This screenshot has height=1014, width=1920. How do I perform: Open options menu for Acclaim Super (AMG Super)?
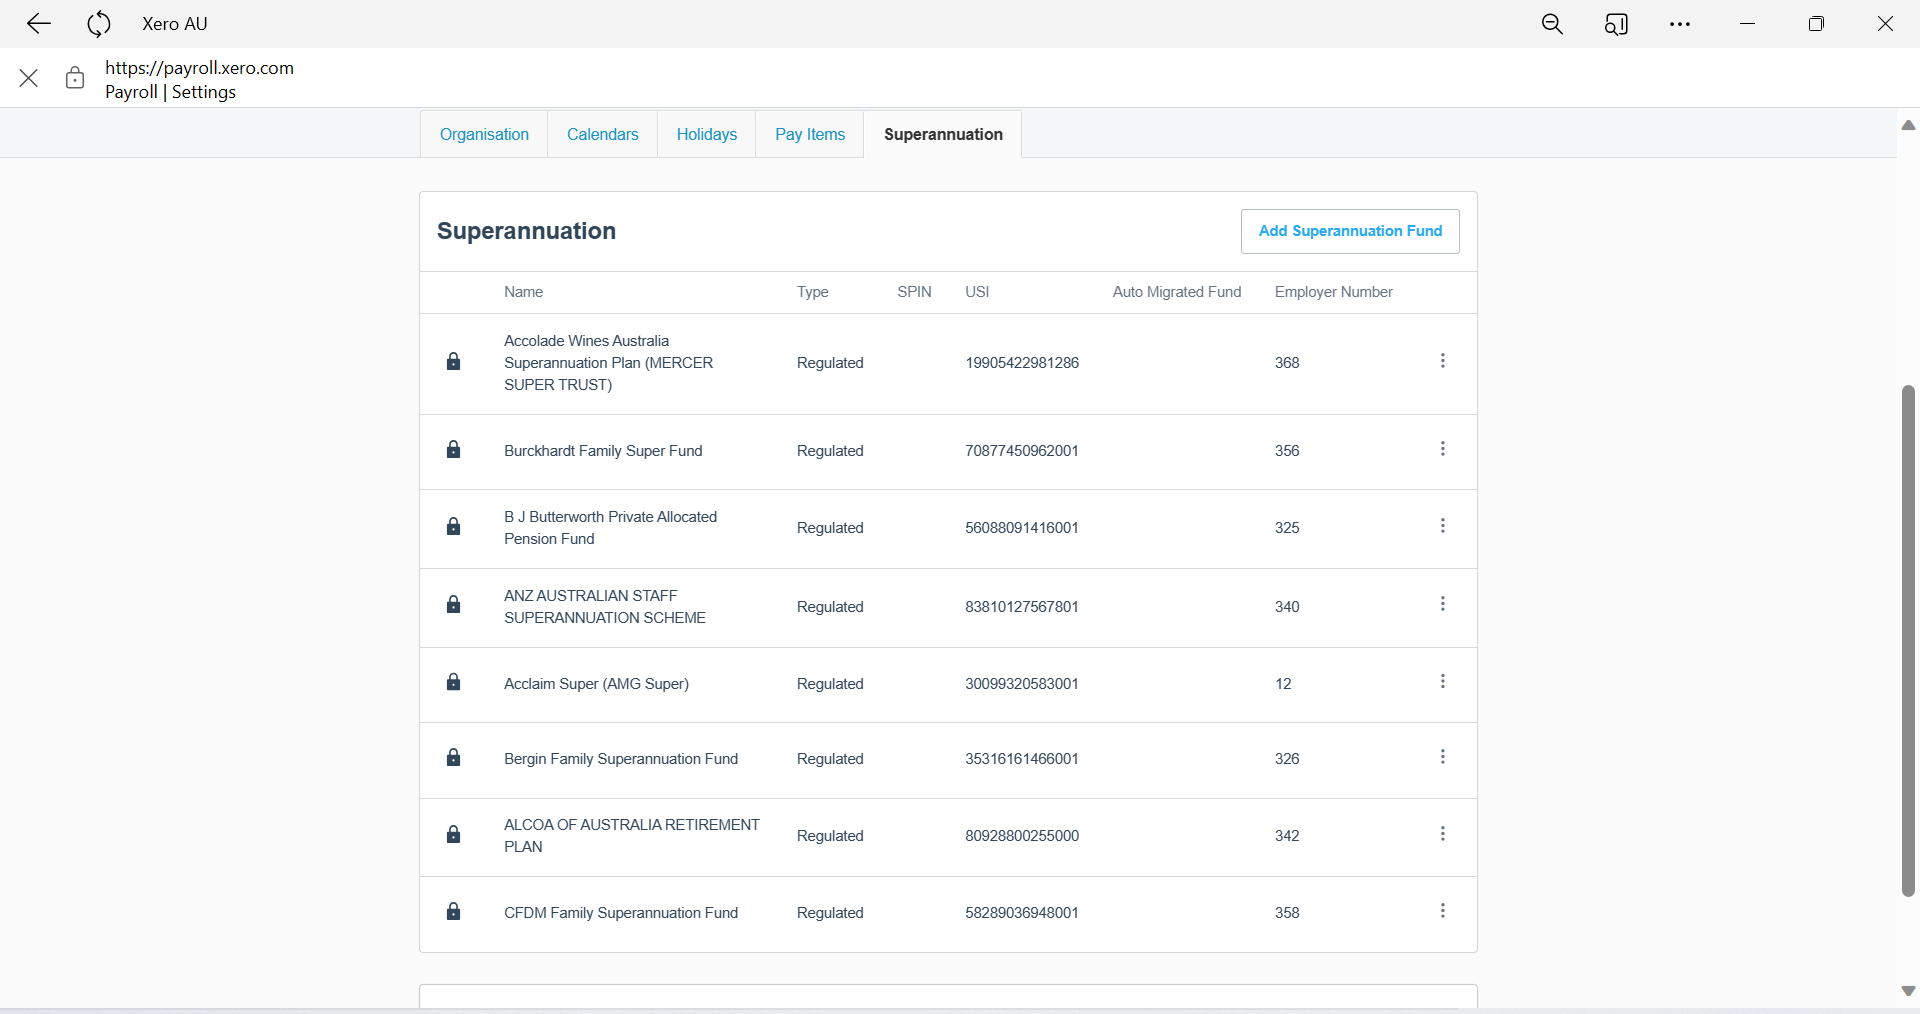pyautogui.click(x=1442, y=682)
